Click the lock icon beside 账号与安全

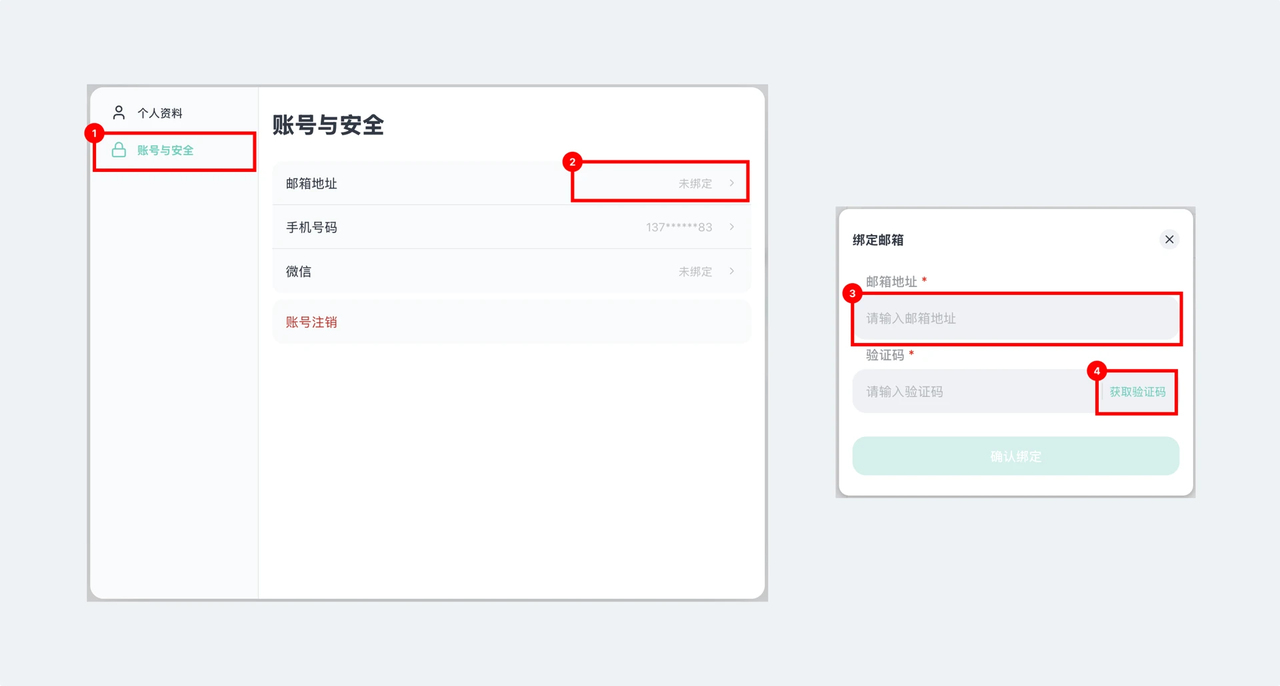[x=119, y=150]
